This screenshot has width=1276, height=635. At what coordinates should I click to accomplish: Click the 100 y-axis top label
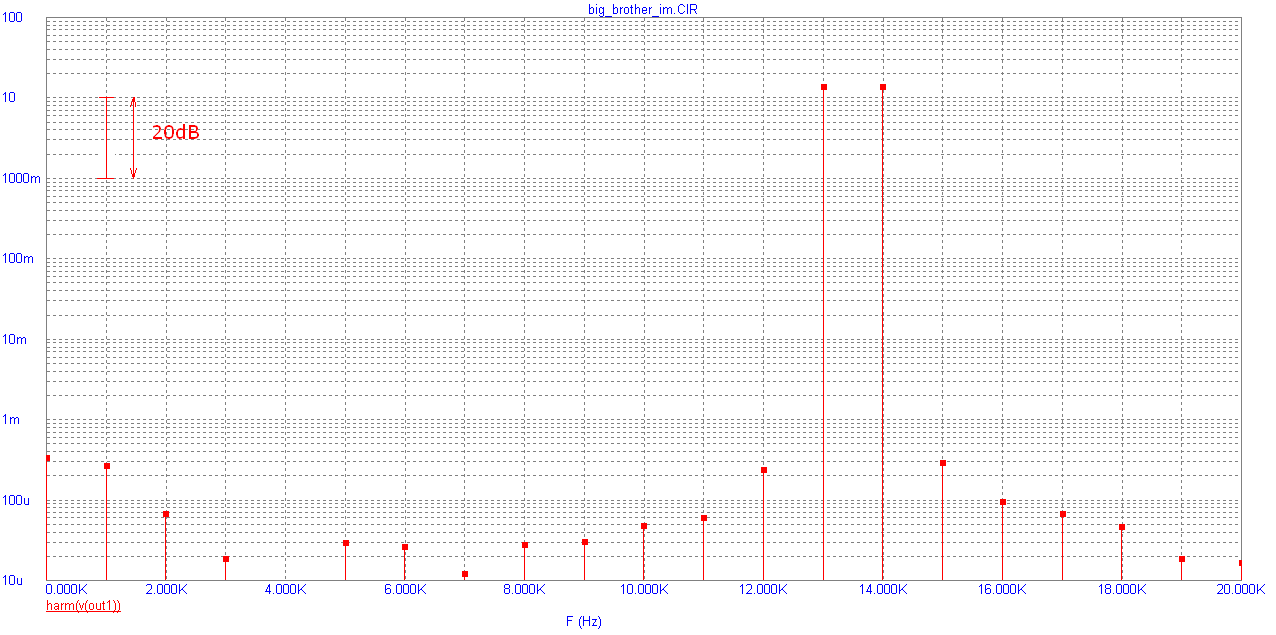coord(12,19)
